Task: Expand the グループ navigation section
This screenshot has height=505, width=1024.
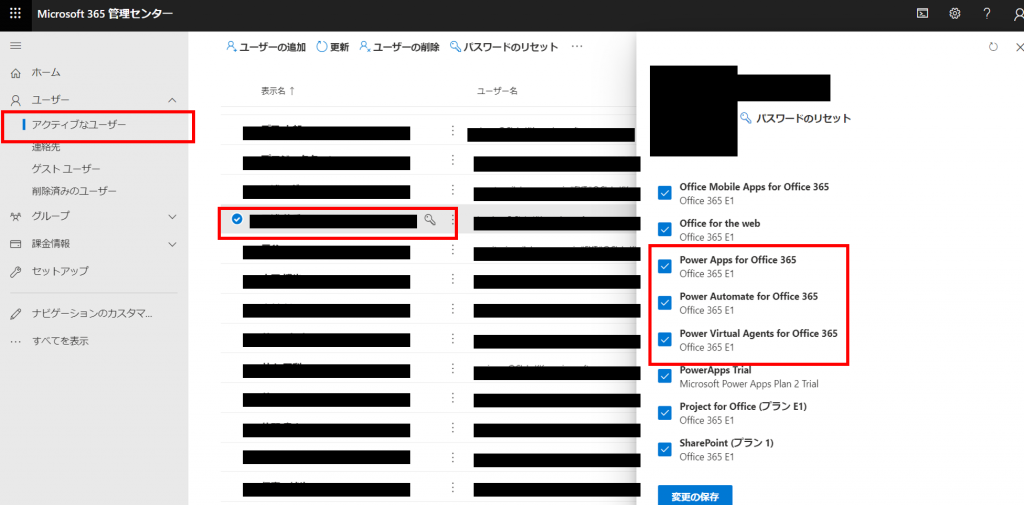Action: click(x=172, y=216)
